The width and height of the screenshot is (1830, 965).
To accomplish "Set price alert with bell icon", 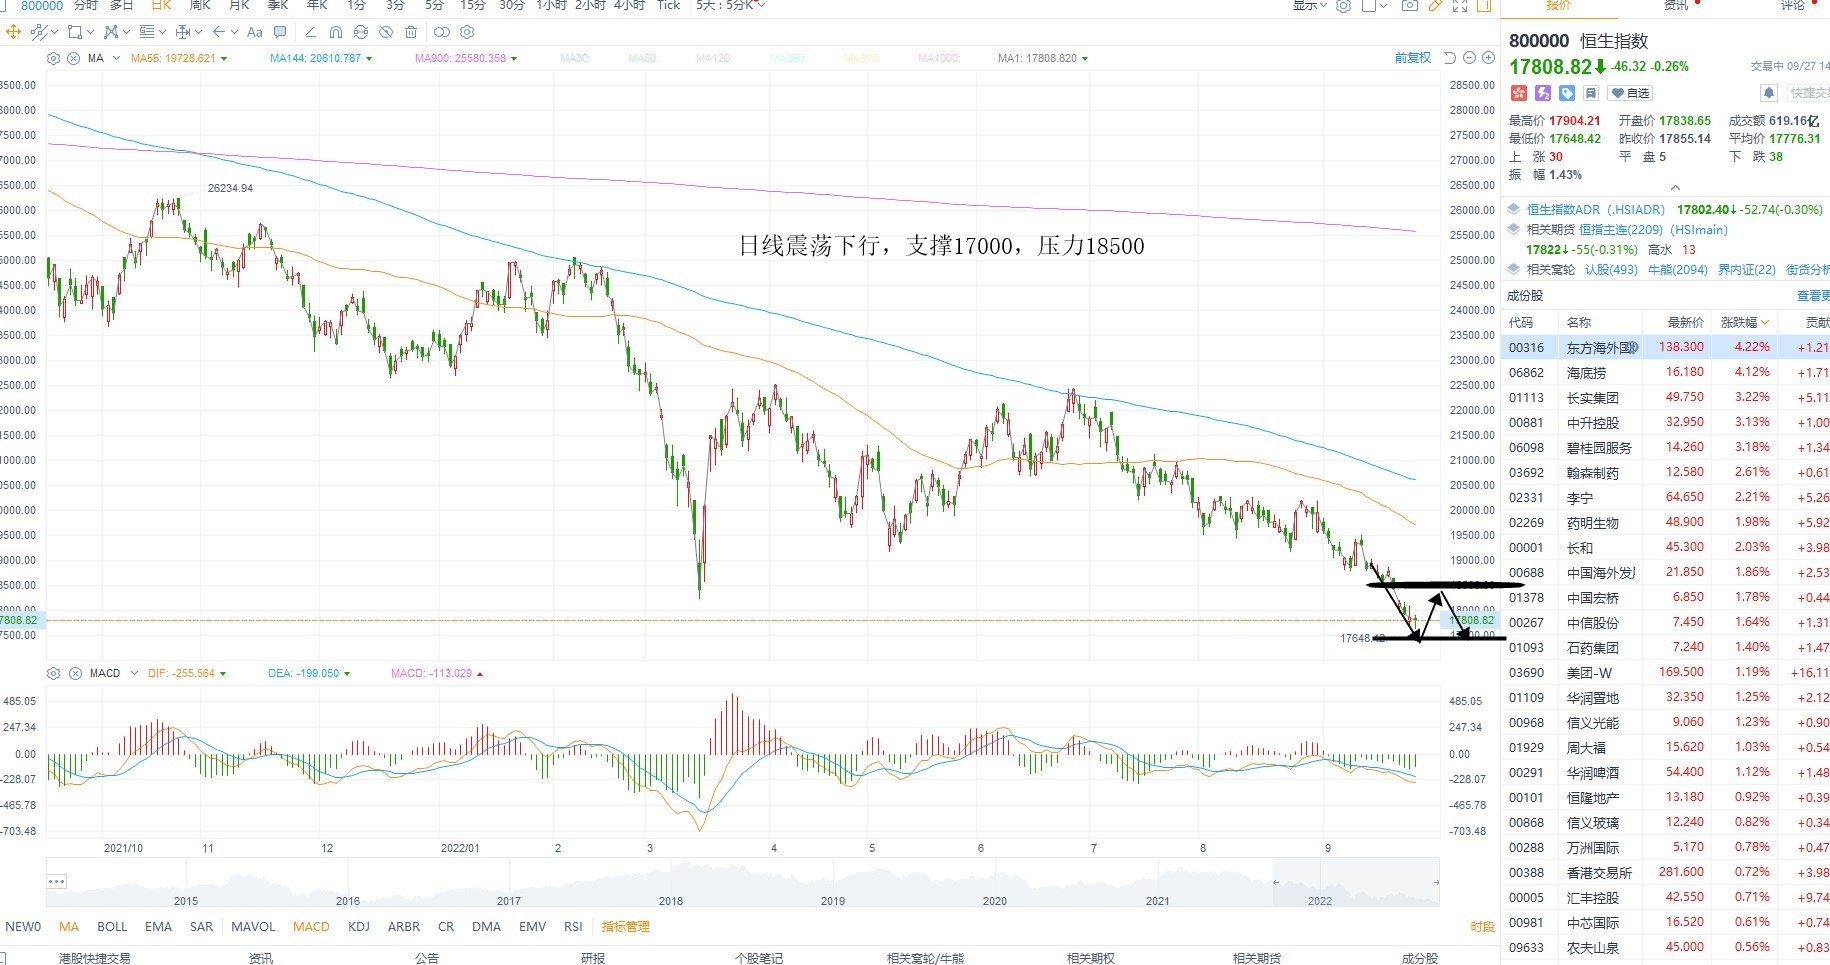I will click(1768, 93).
